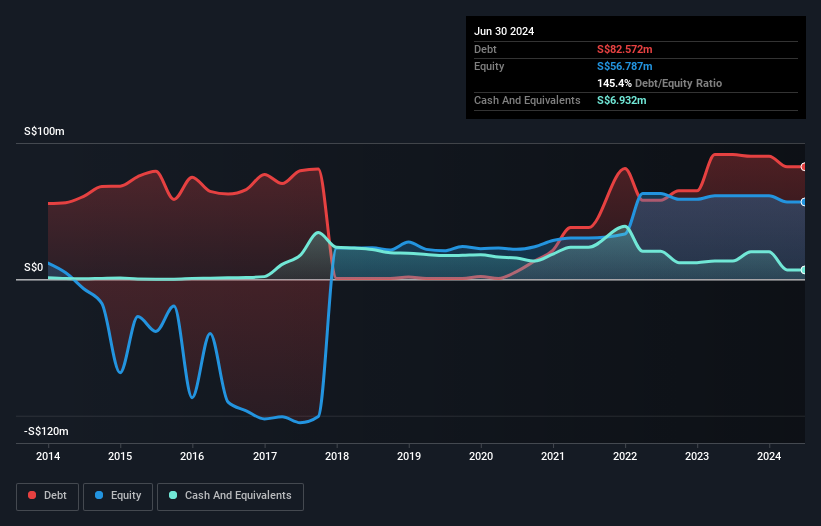Click the 2017 x-axis label

265,456
